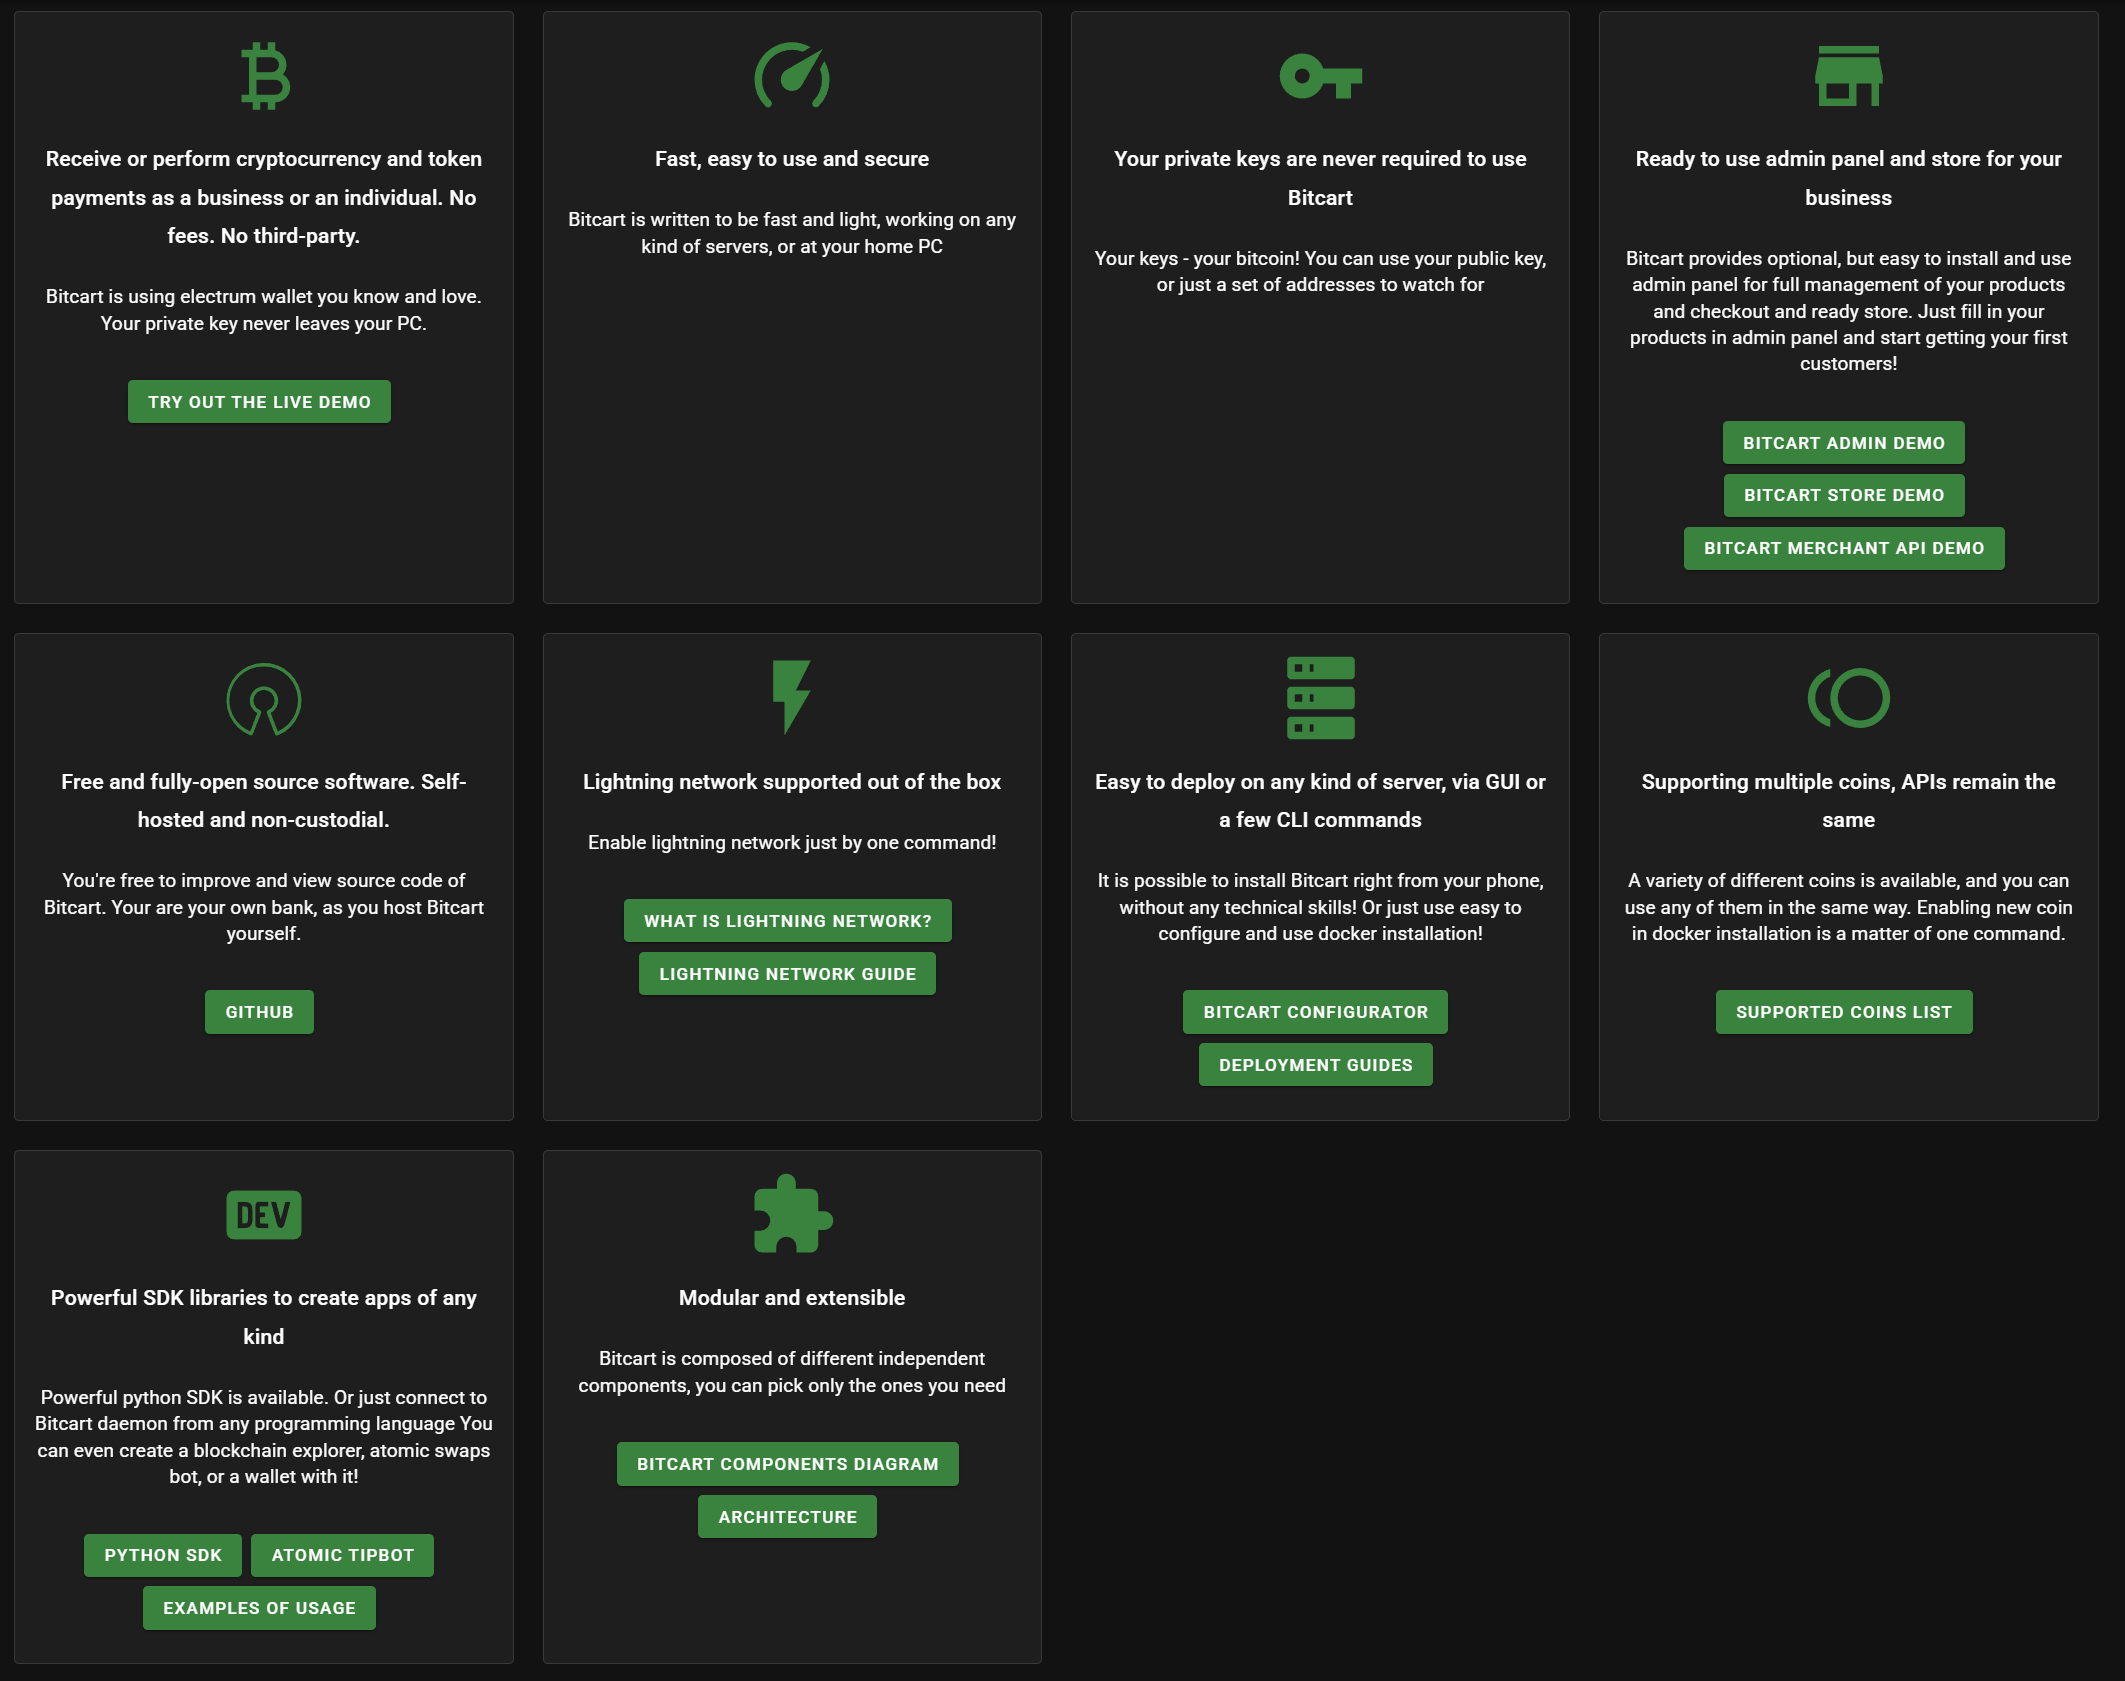
Task: Click the green key icon
Action: click(1320, 77)
